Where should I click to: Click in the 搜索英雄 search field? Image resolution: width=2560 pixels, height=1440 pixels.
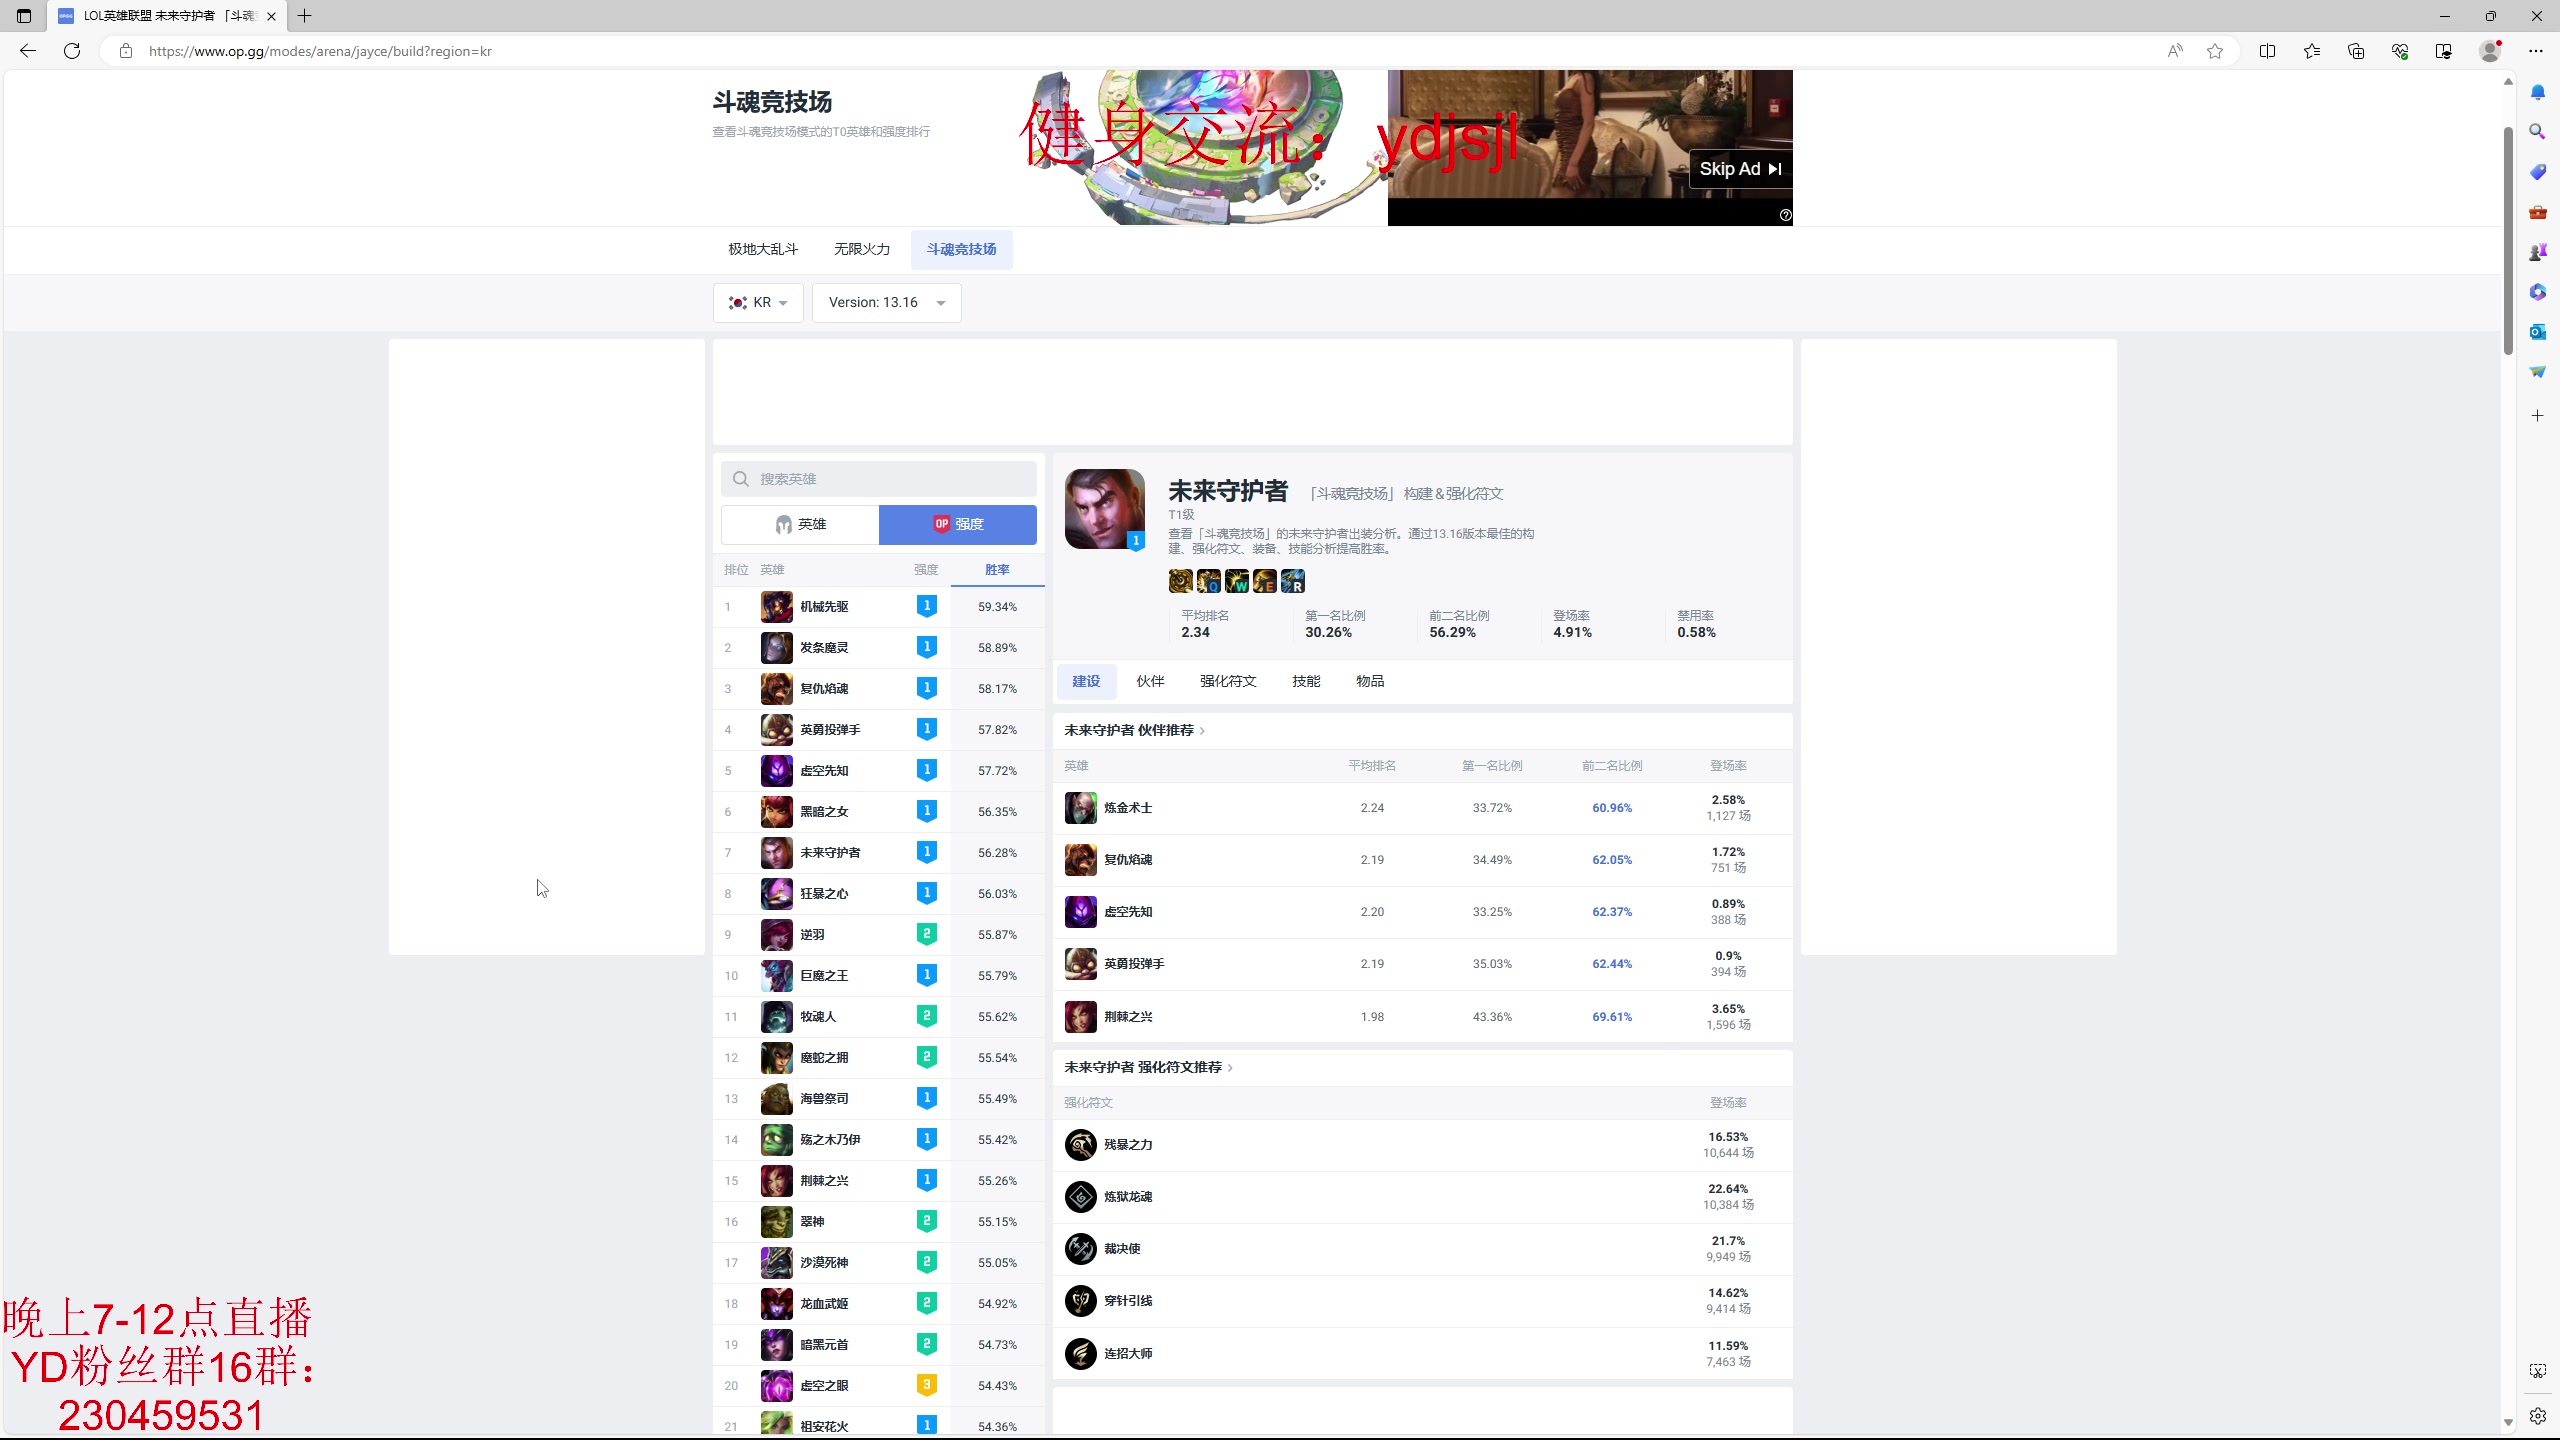pos(879,479)
